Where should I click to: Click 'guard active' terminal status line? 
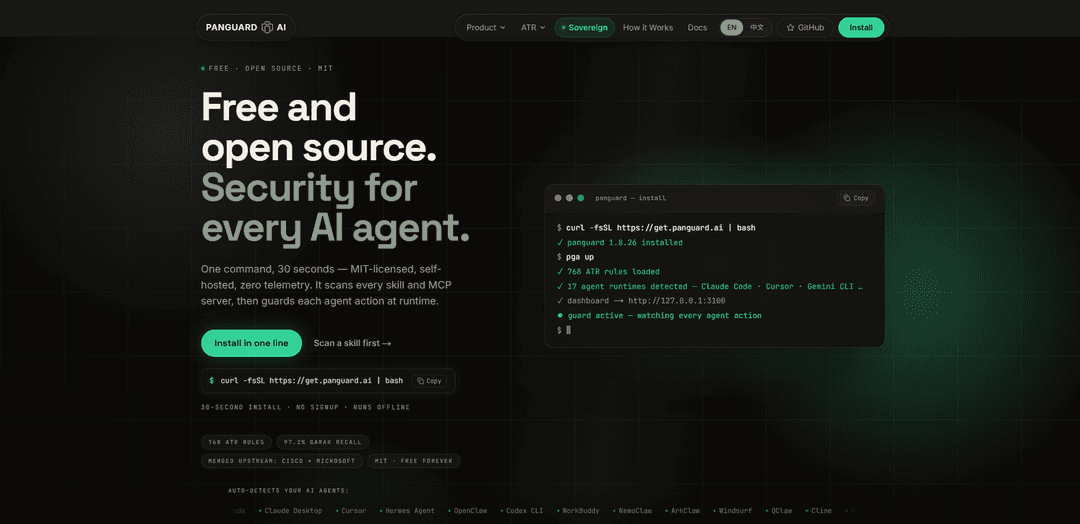[x=659, y=315]
